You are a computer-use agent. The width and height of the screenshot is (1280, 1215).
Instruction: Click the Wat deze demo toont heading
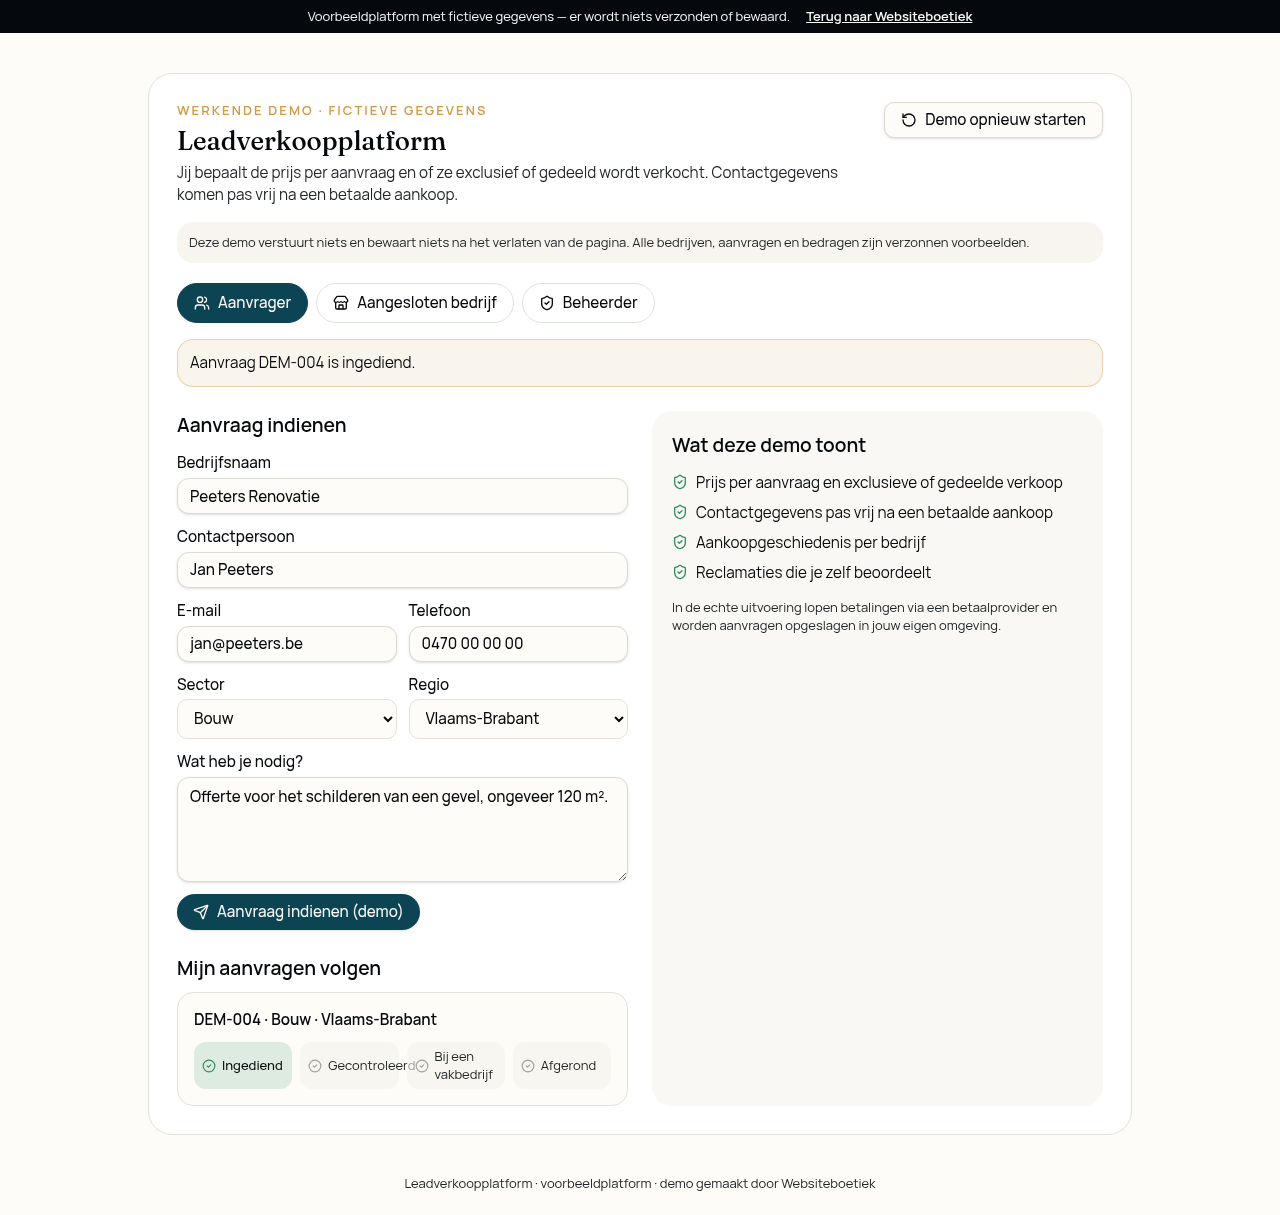pyautogui.click(x=769, y=446)
